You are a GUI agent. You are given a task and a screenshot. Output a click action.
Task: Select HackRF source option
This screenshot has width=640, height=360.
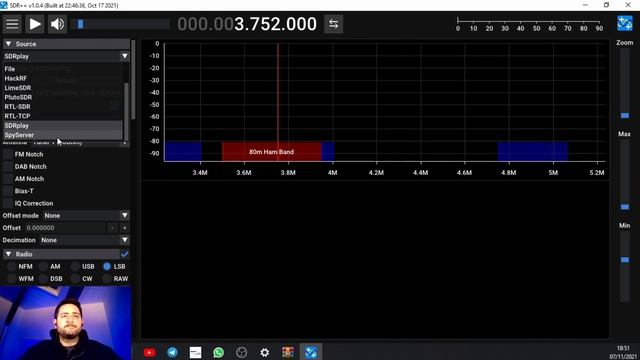pos(63,78)
